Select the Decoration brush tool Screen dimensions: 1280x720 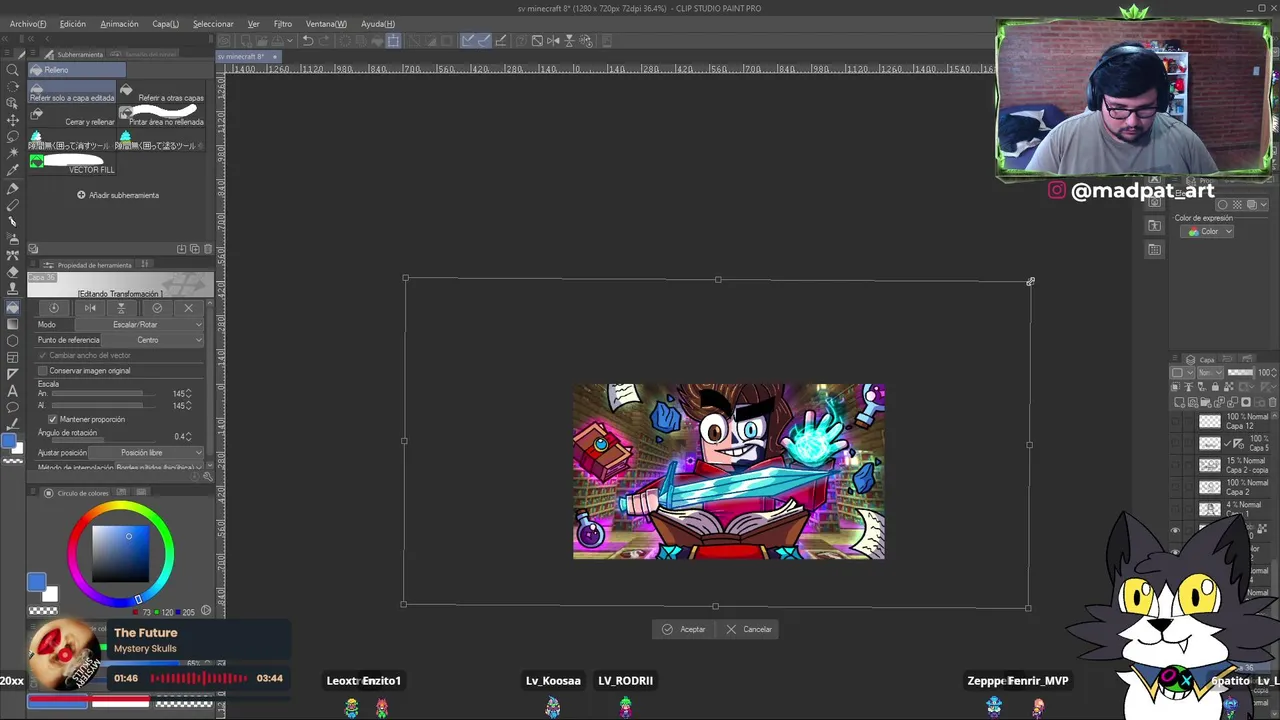click(x=13, y=255)
